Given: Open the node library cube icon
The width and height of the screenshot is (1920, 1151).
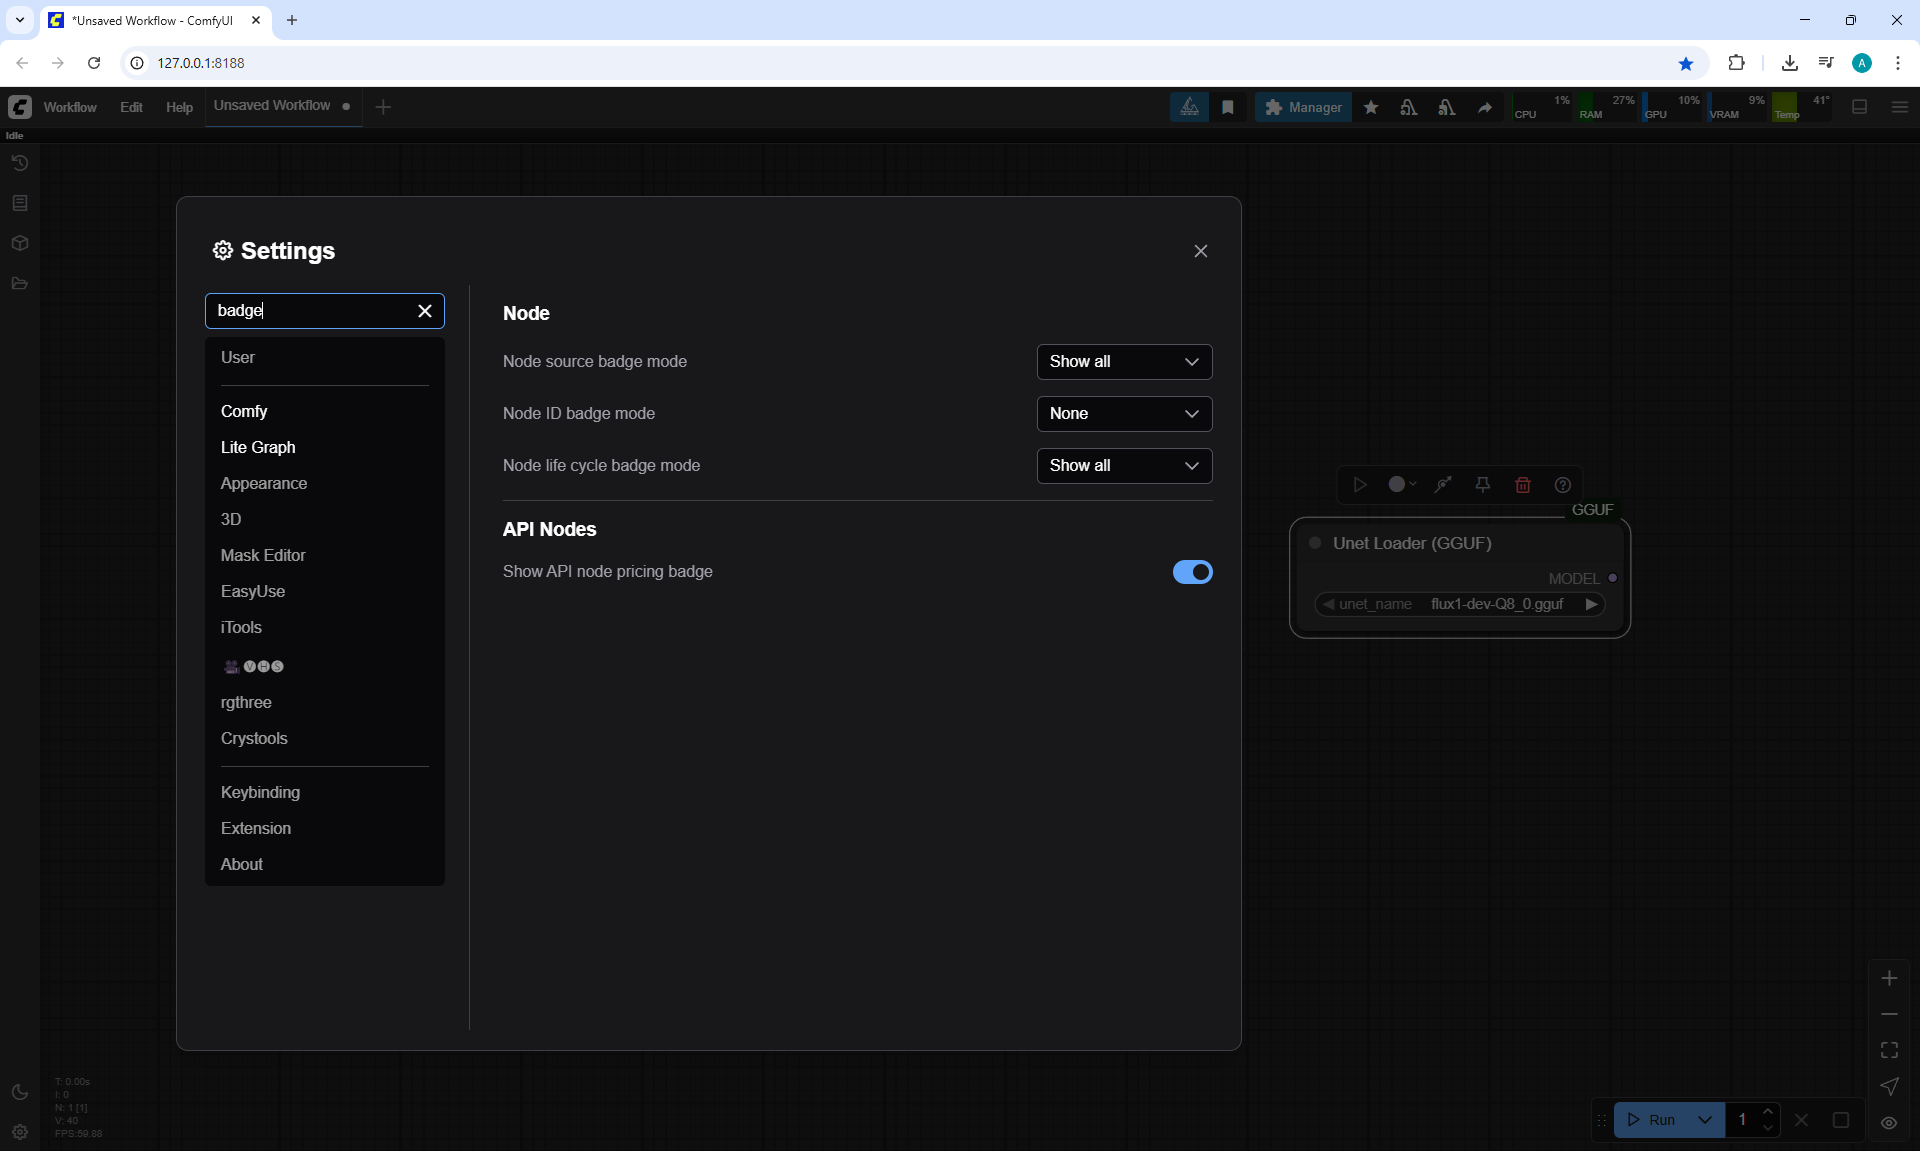Looking at the screenshot, I should 19,243.
